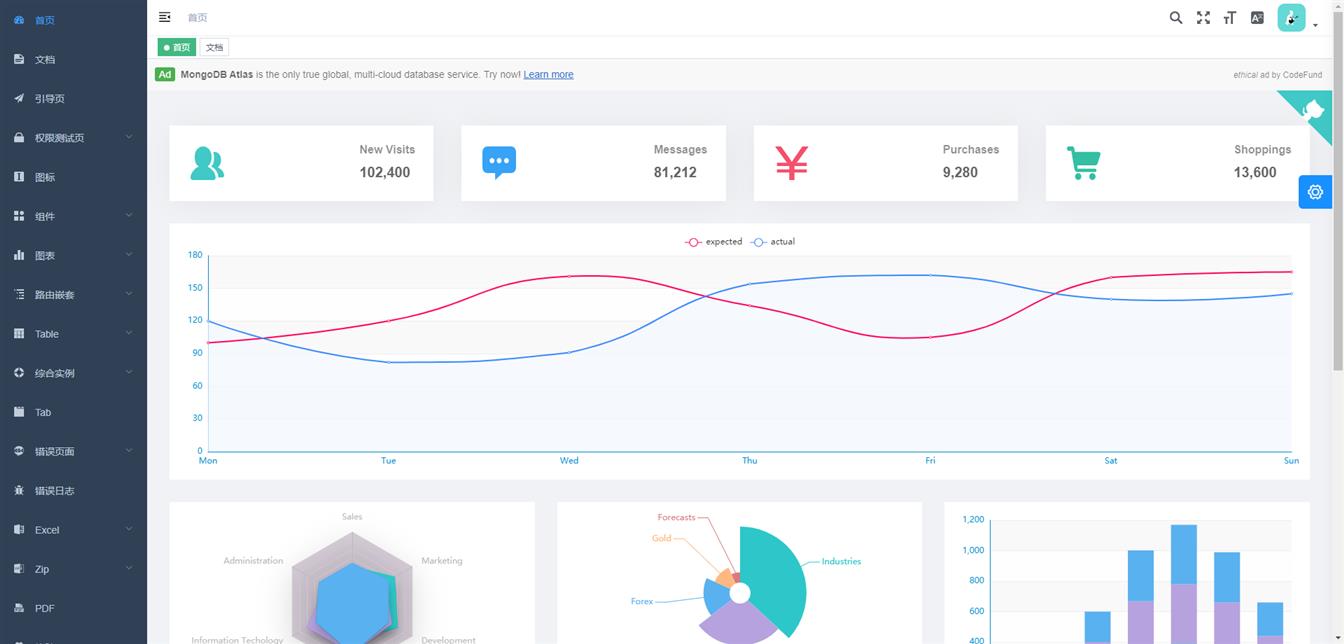This screenshot has height=644, width=1344.
Task: Collapse the sidebar with the hamburger icon
Action: 165,17
